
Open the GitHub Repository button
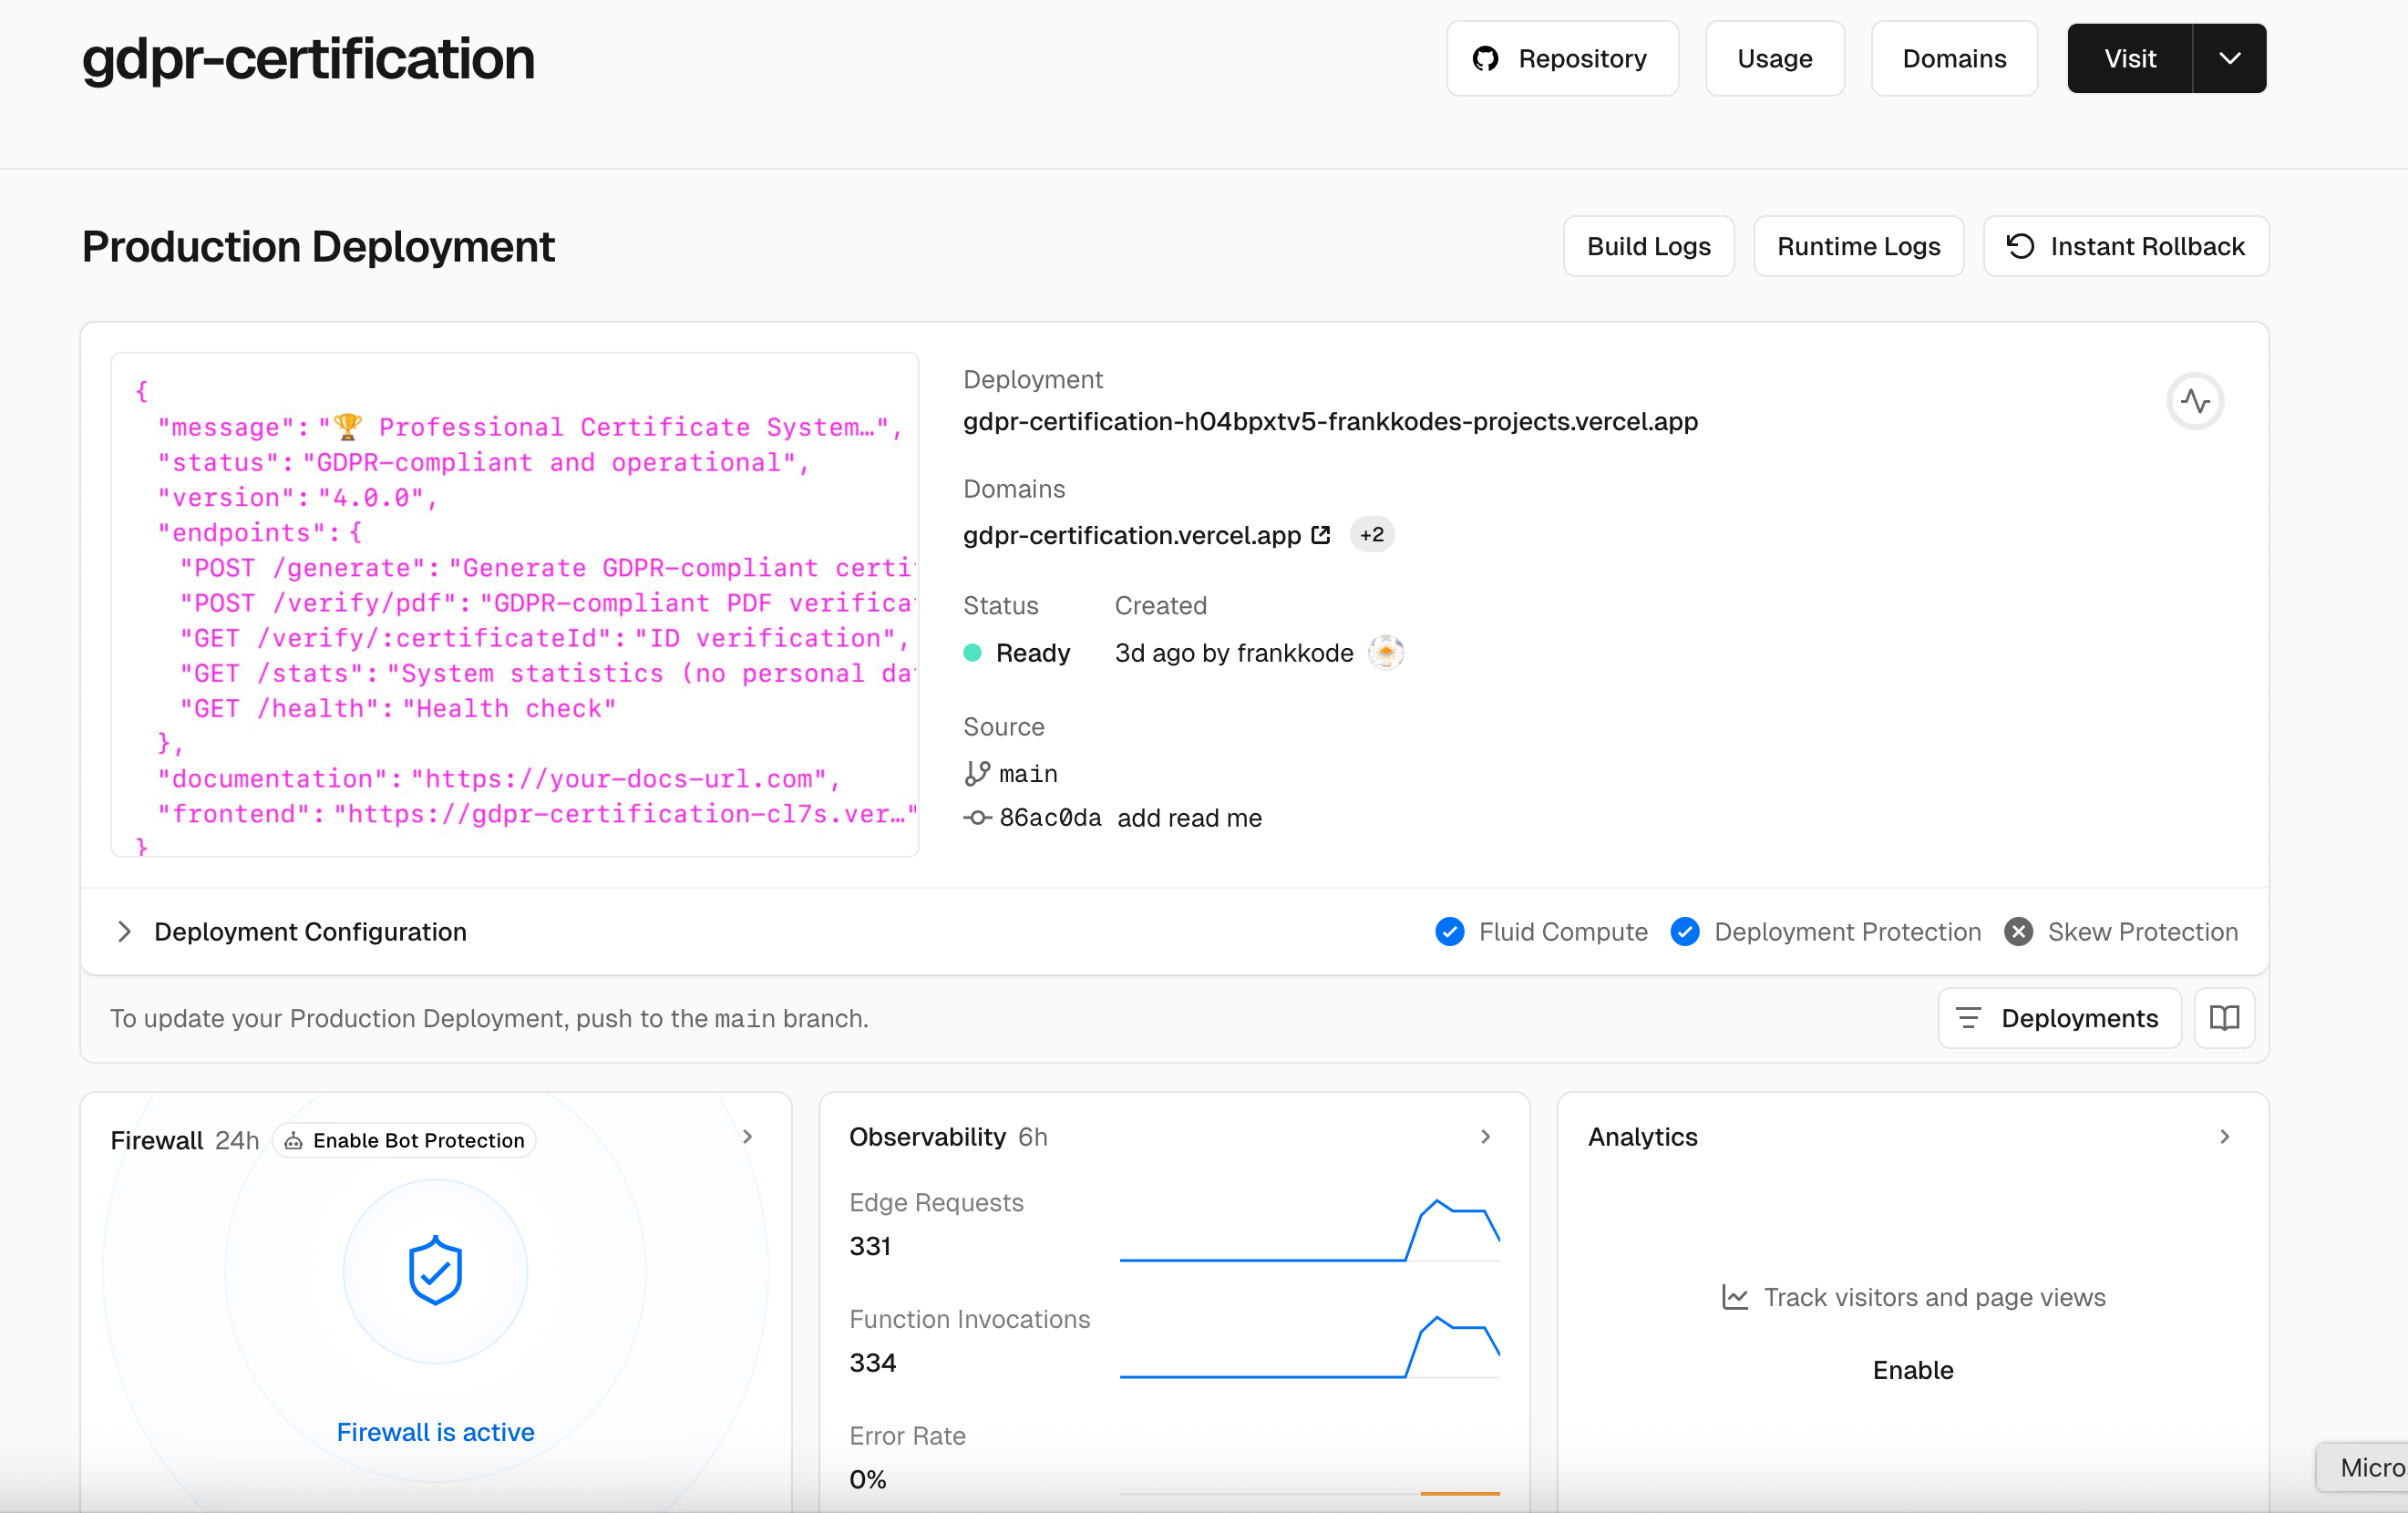click(x=1561, y=58)
